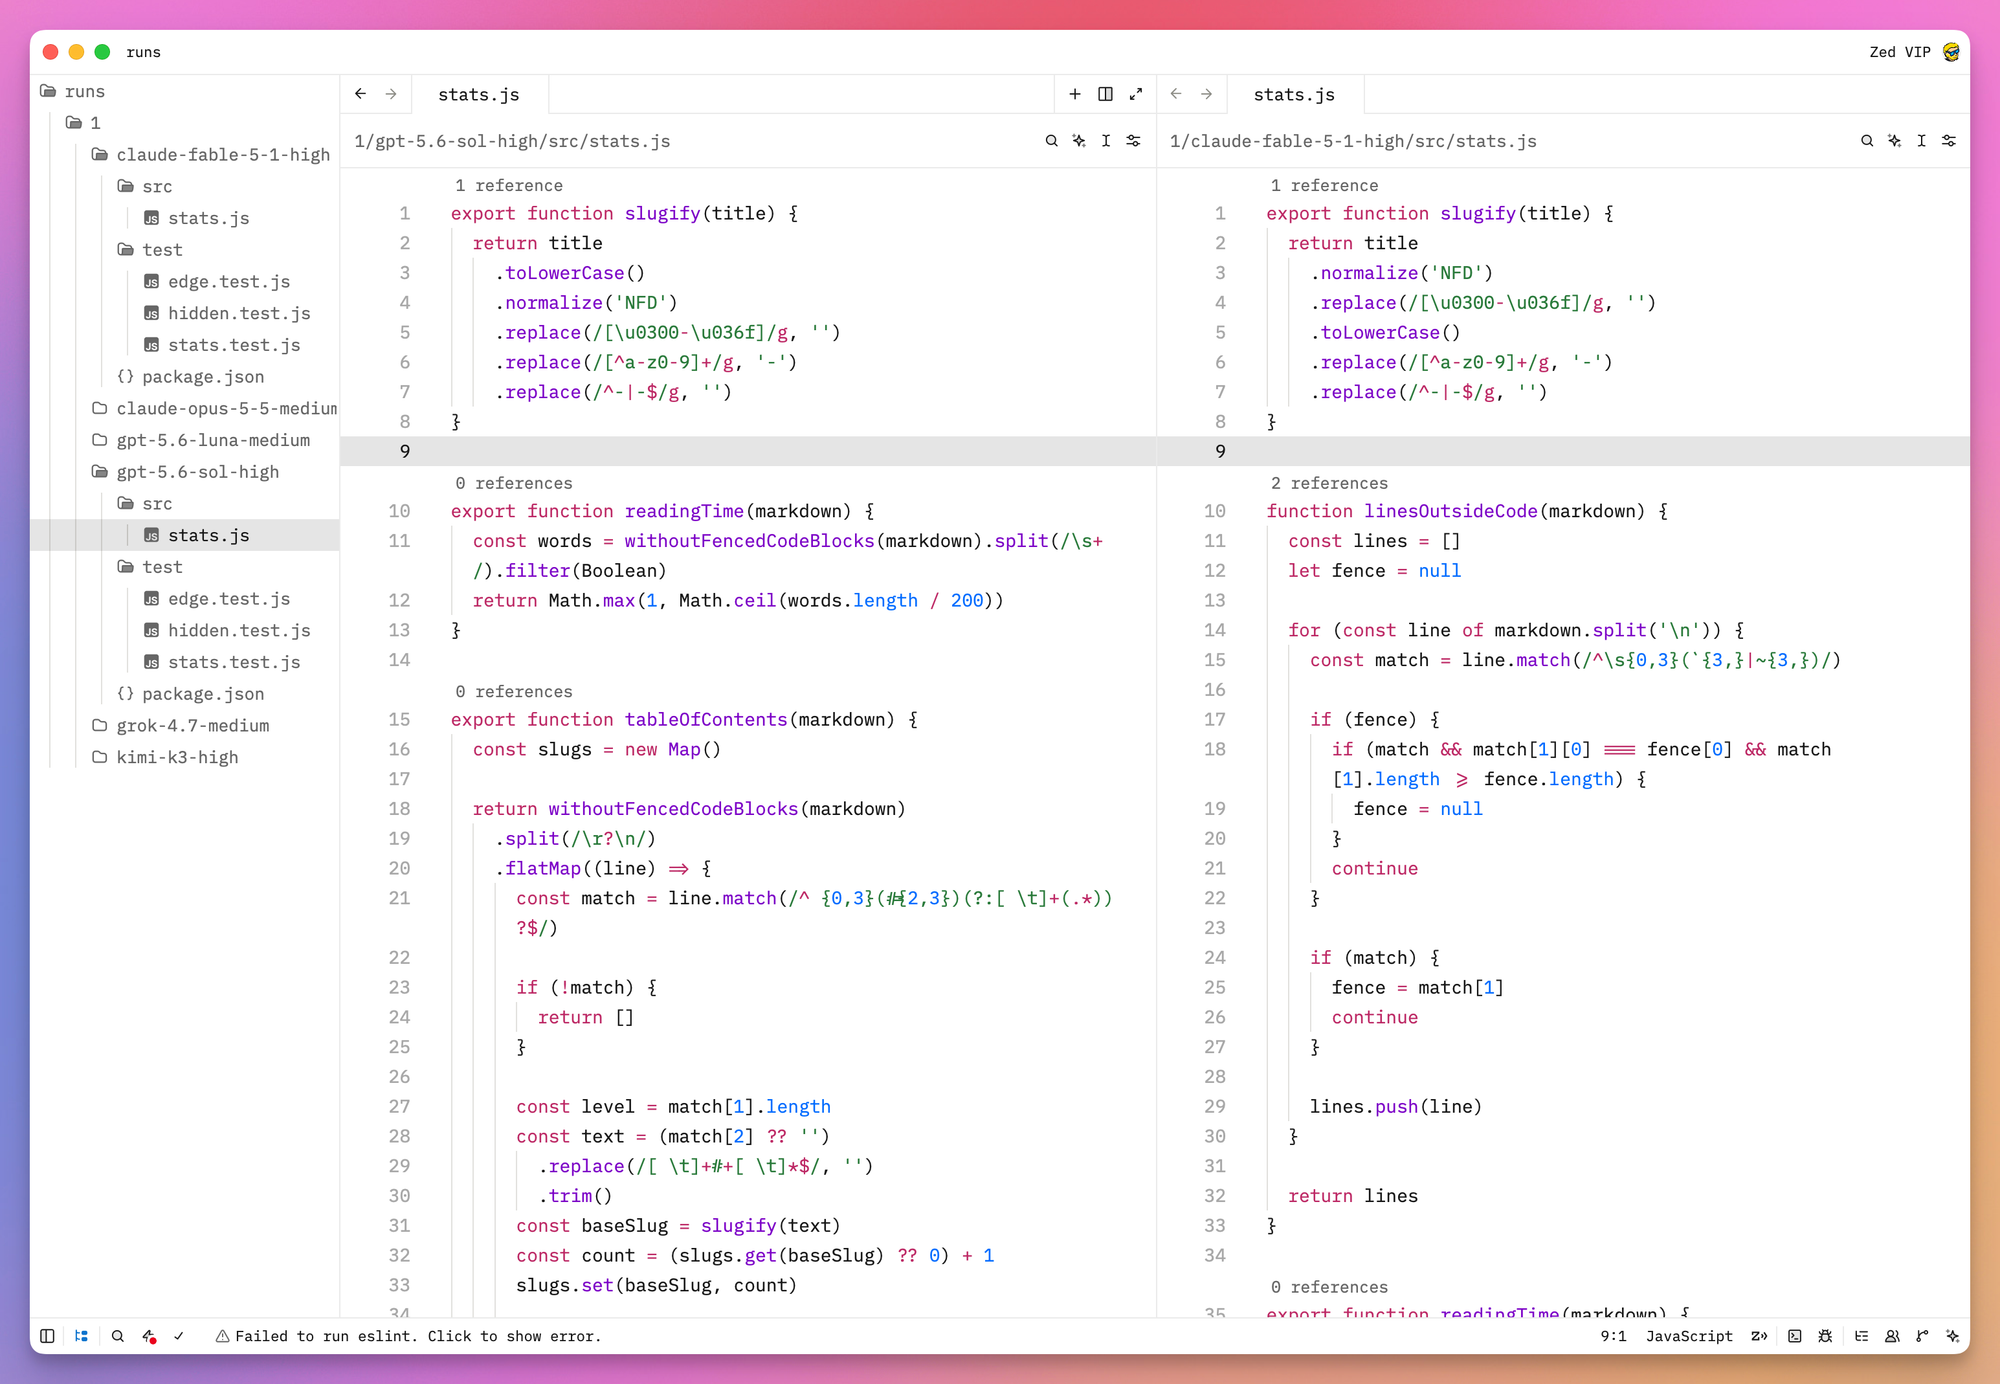Open buffer search in left editor toolbar
The image size is (2000, 1384).
coord(1052,141)
